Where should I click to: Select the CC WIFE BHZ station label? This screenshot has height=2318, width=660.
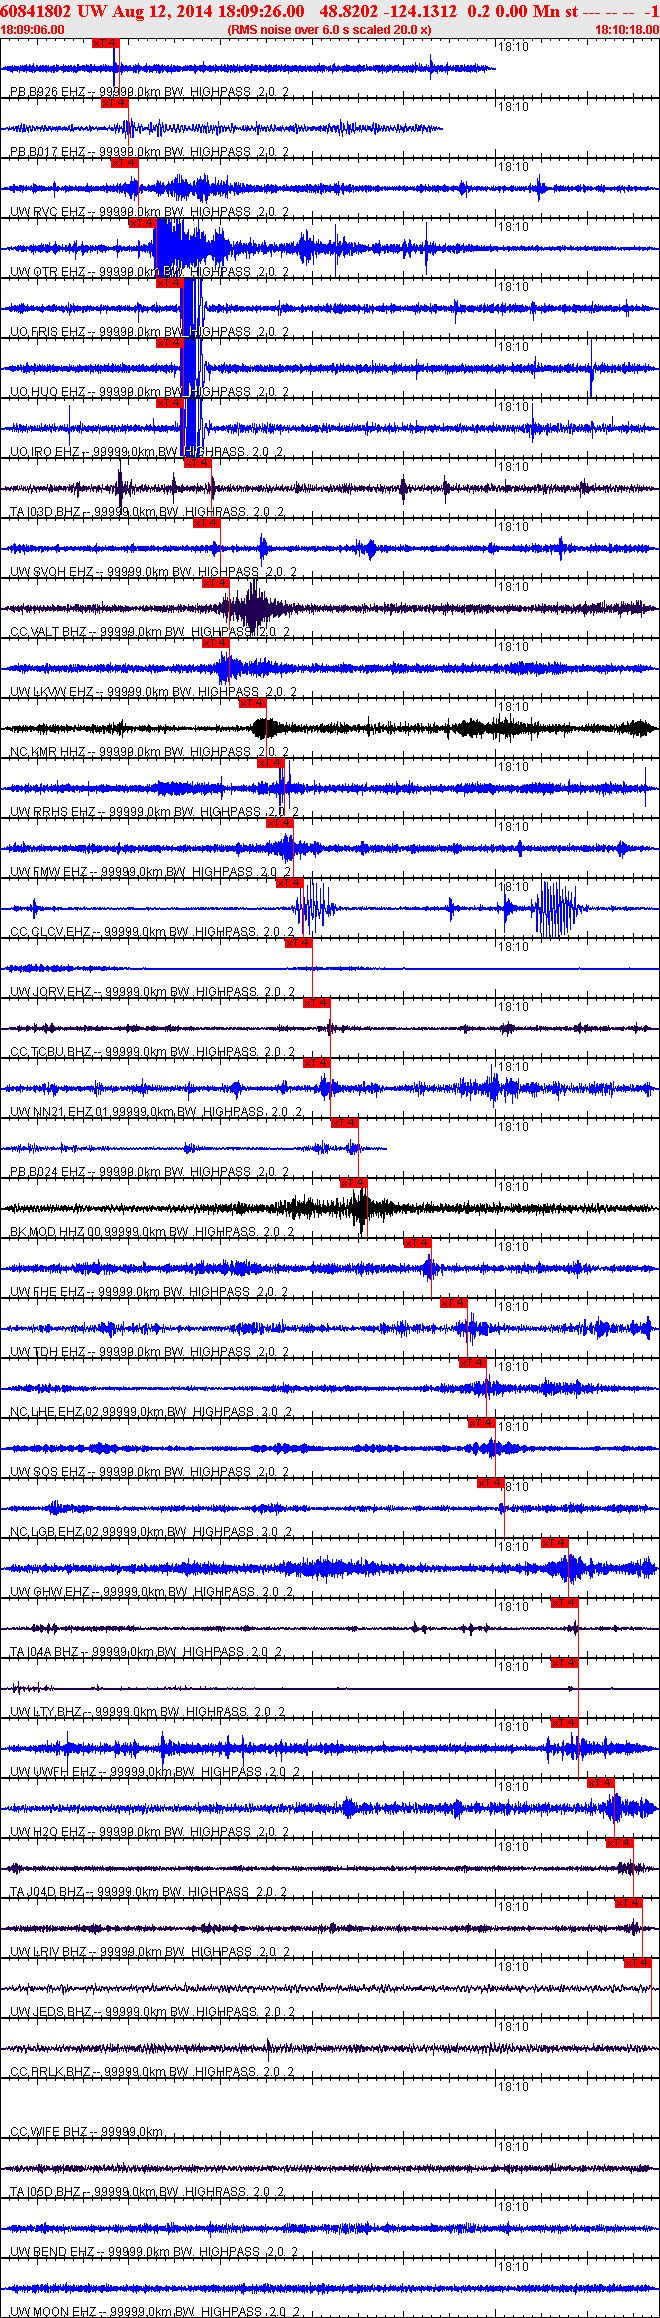point(87,2132)
